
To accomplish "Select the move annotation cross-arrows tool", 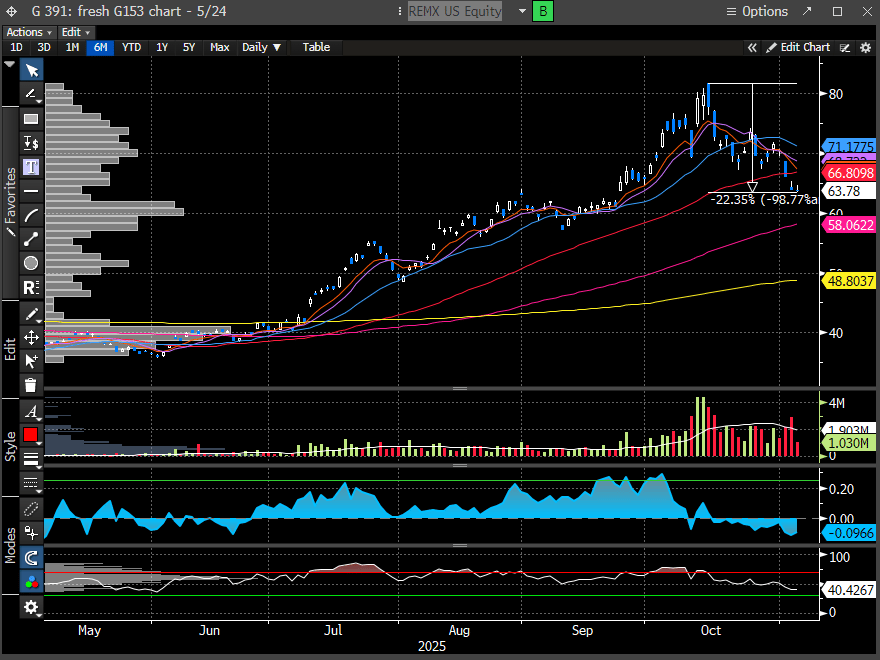I will click(31, 337).
